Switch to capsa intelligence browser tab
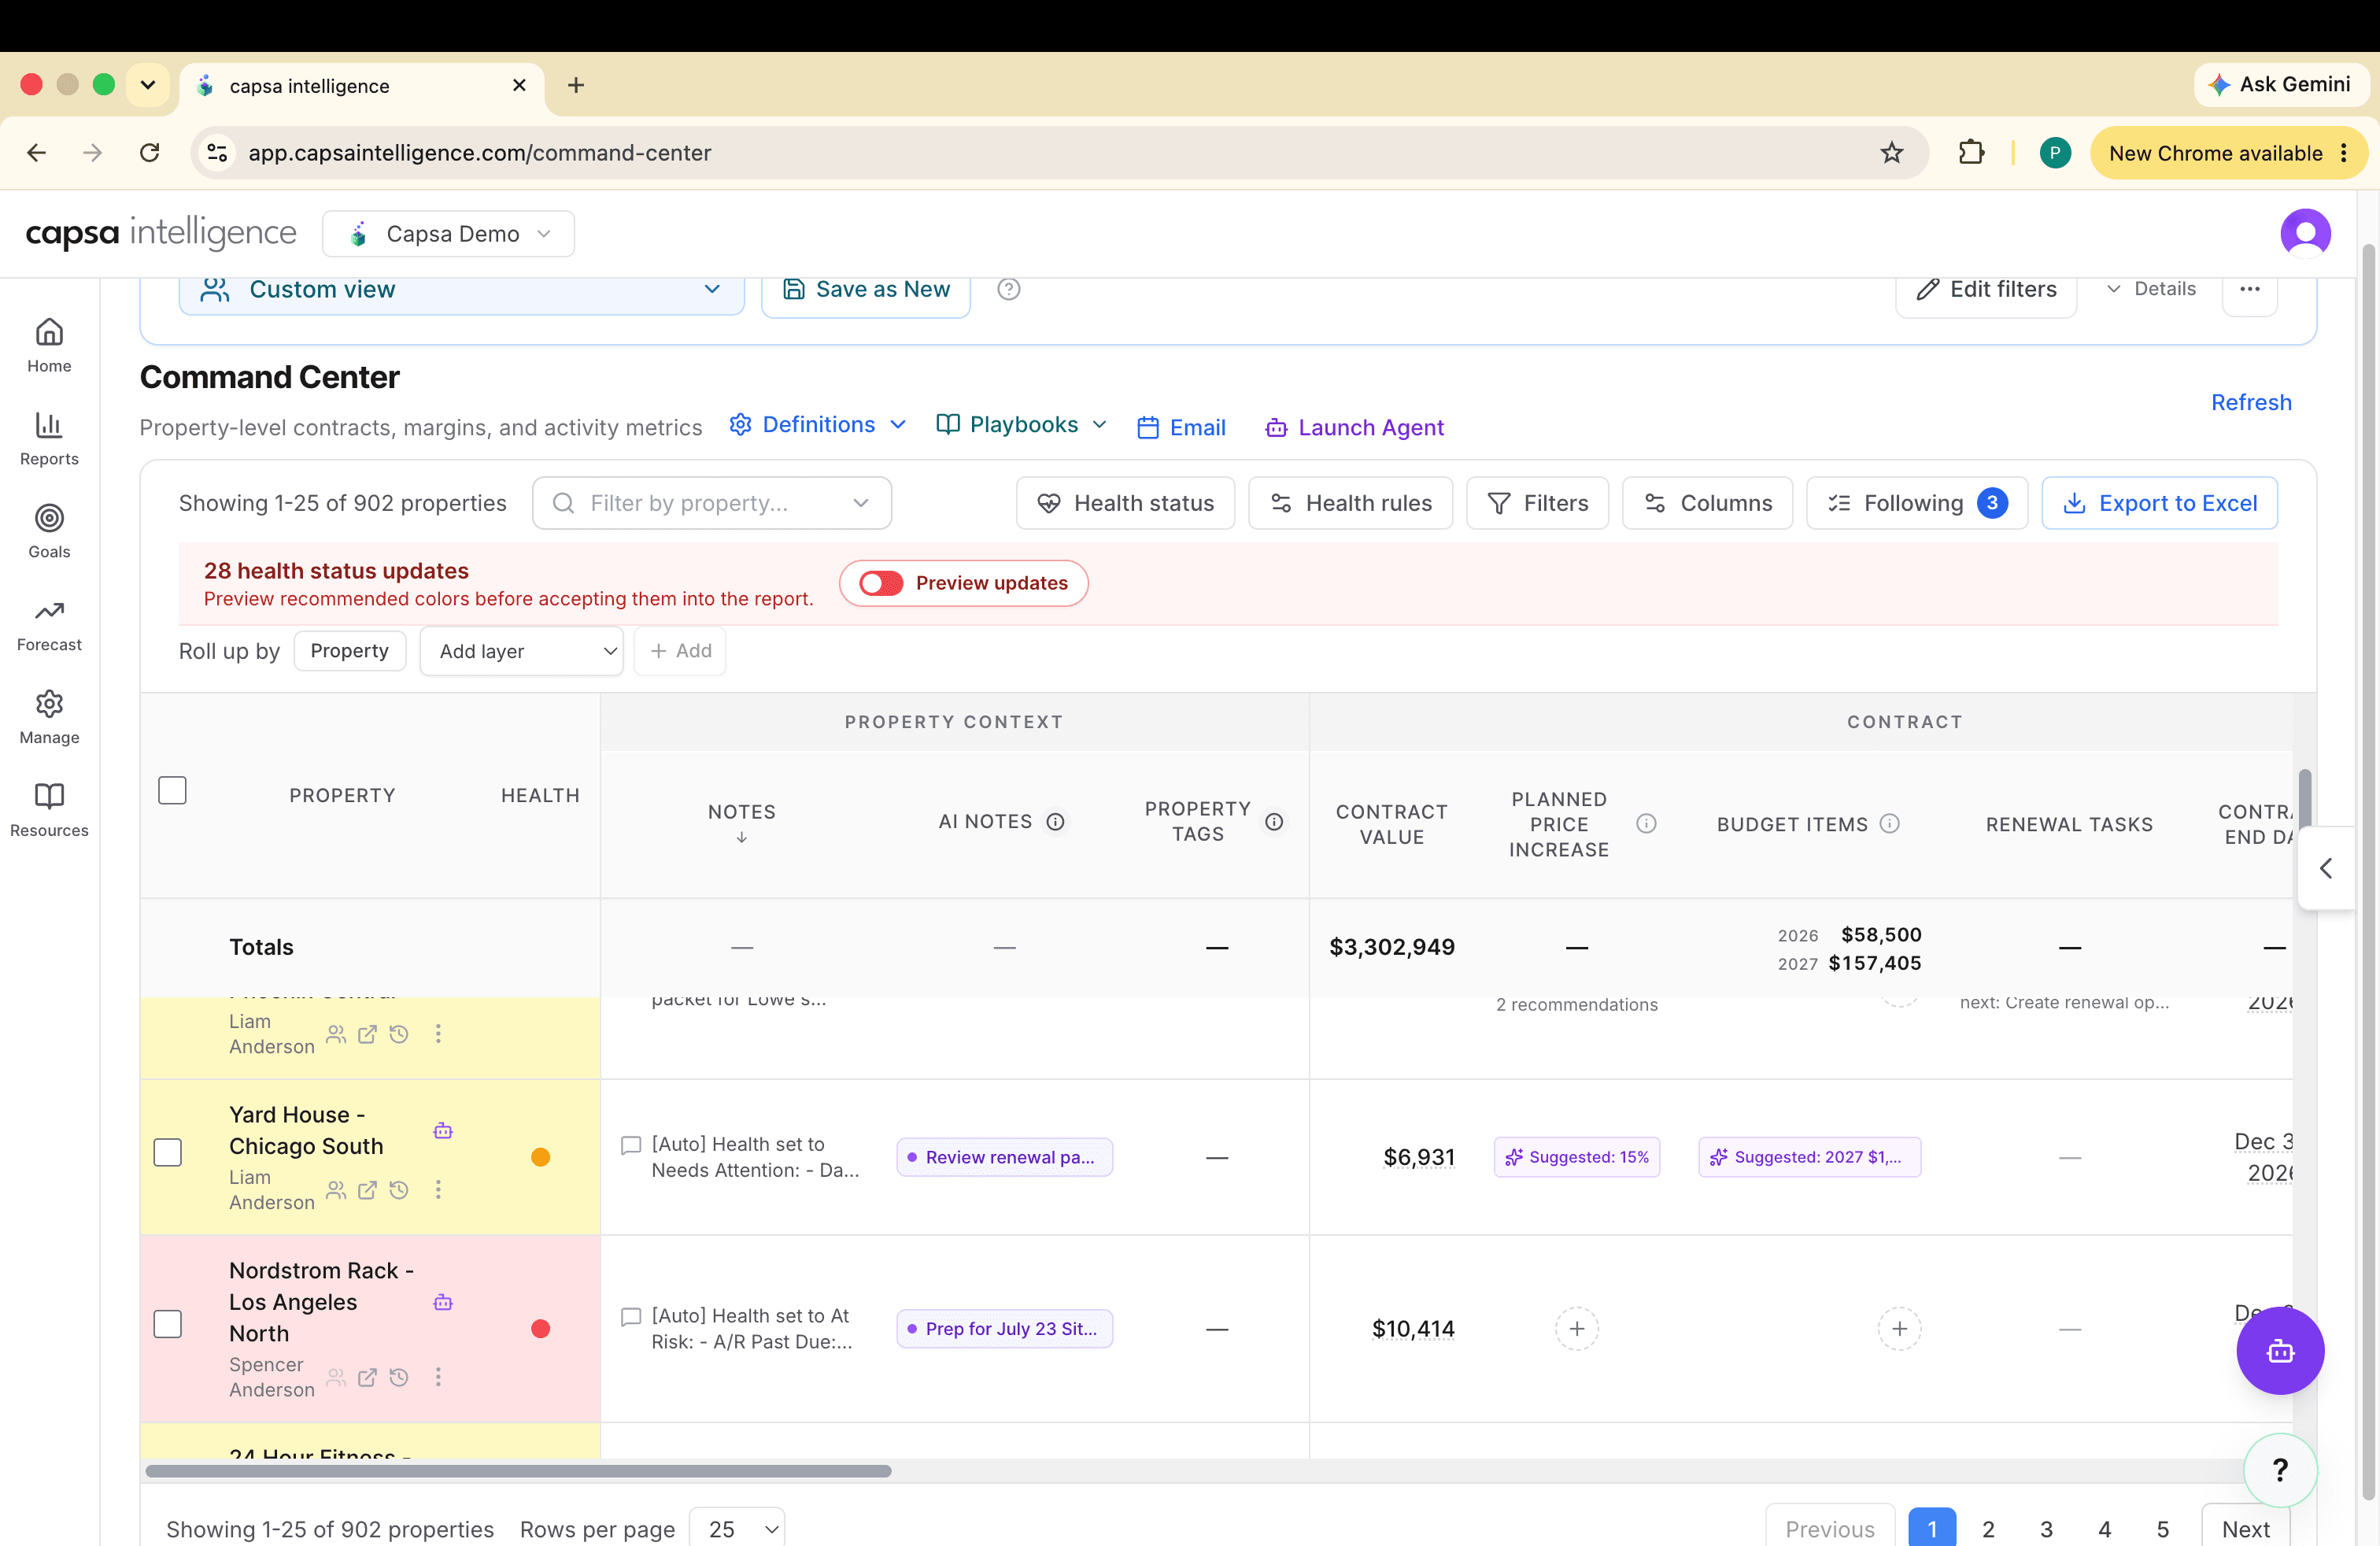 point(362,86)
